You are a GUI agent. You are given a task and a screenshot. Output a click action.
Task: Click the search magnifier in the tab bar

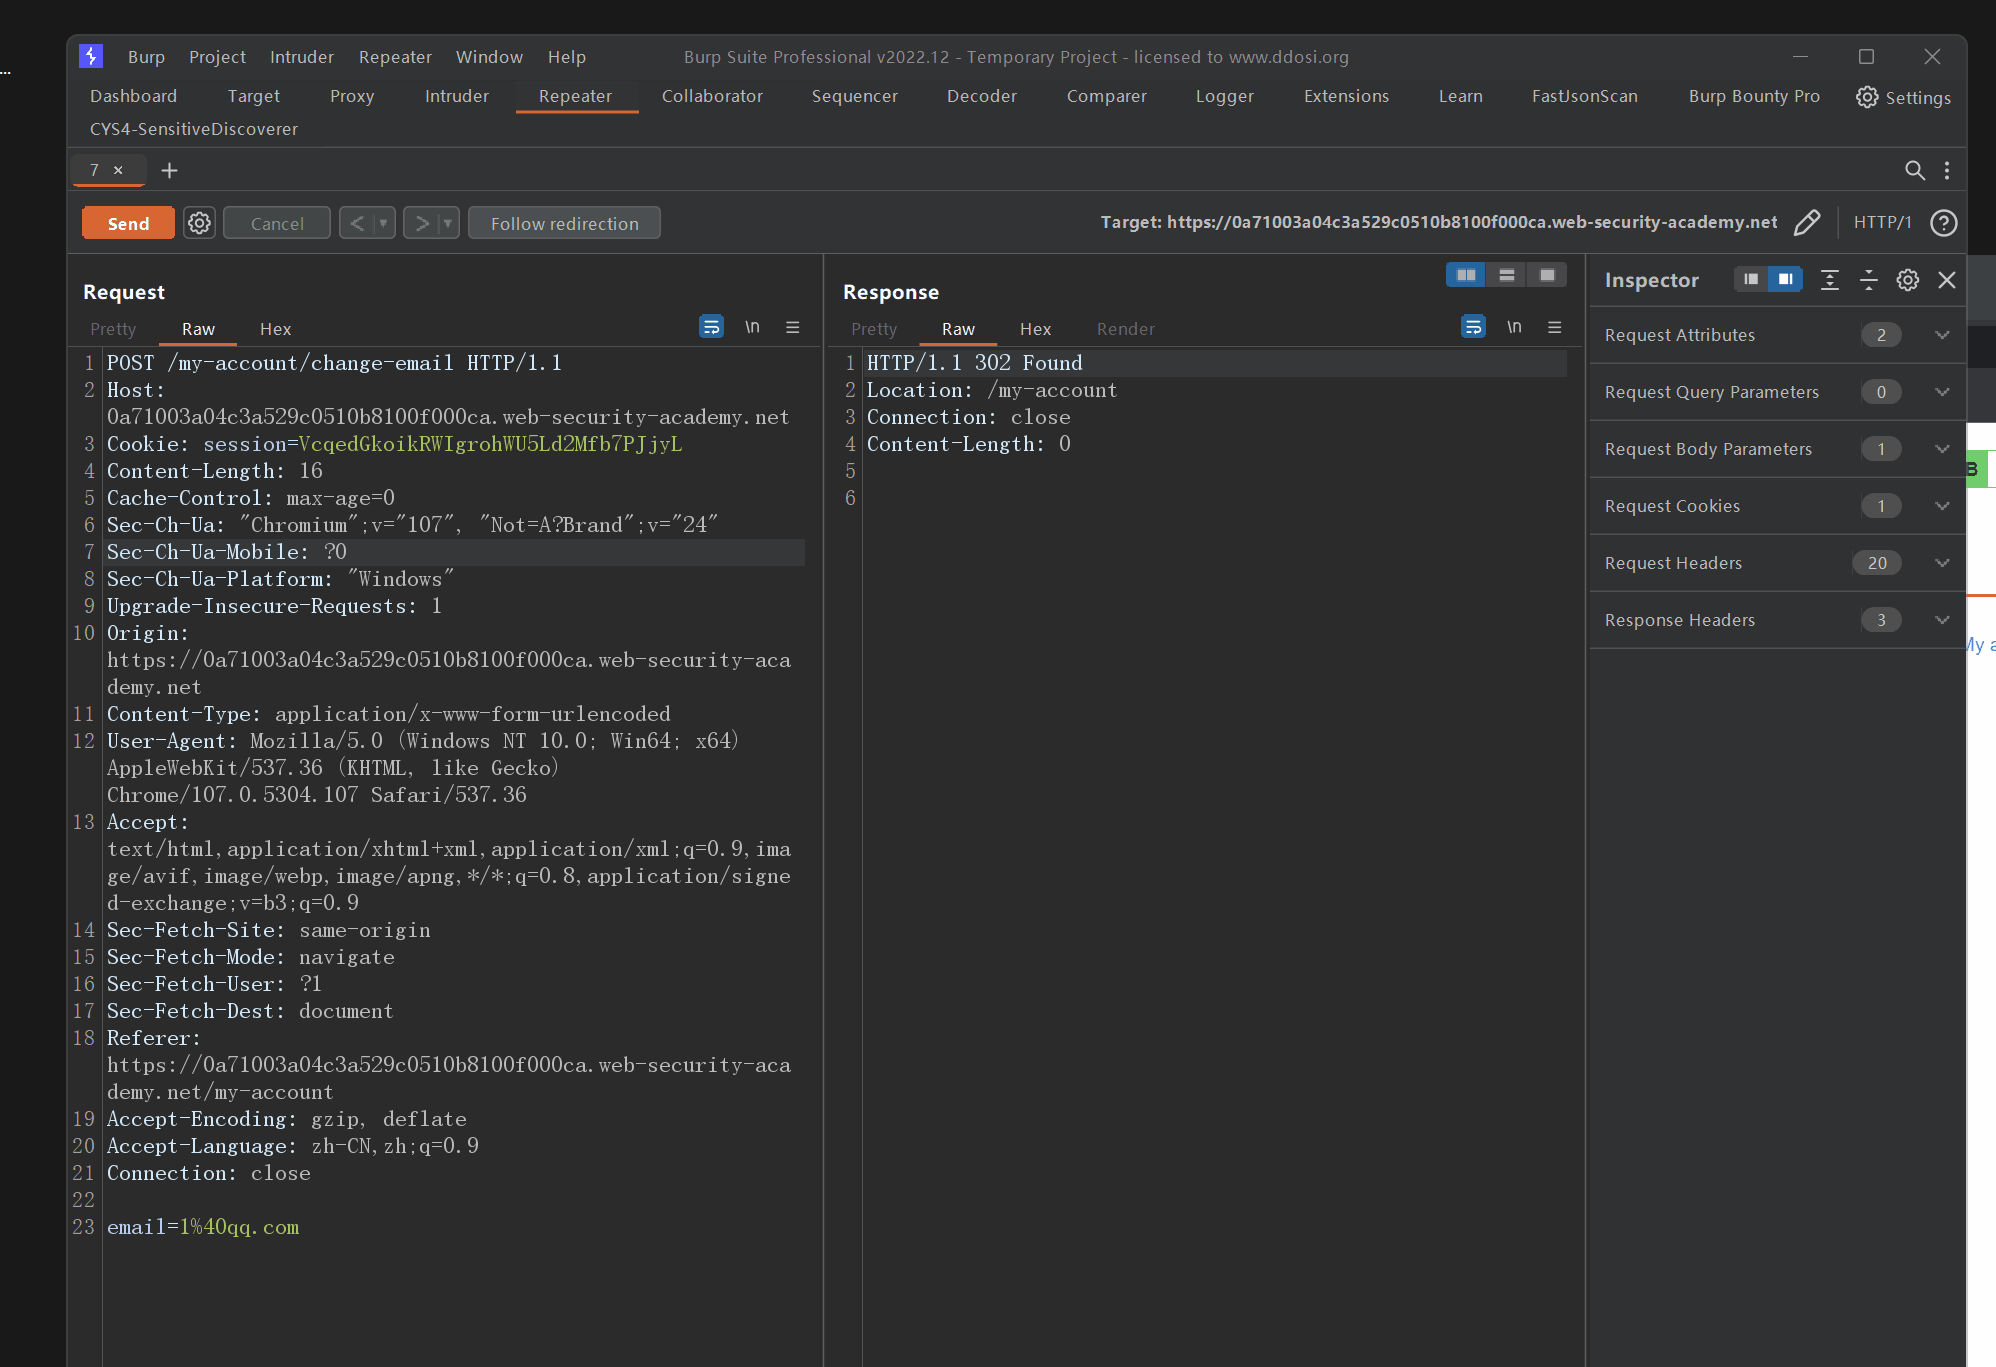(1914, 170)
